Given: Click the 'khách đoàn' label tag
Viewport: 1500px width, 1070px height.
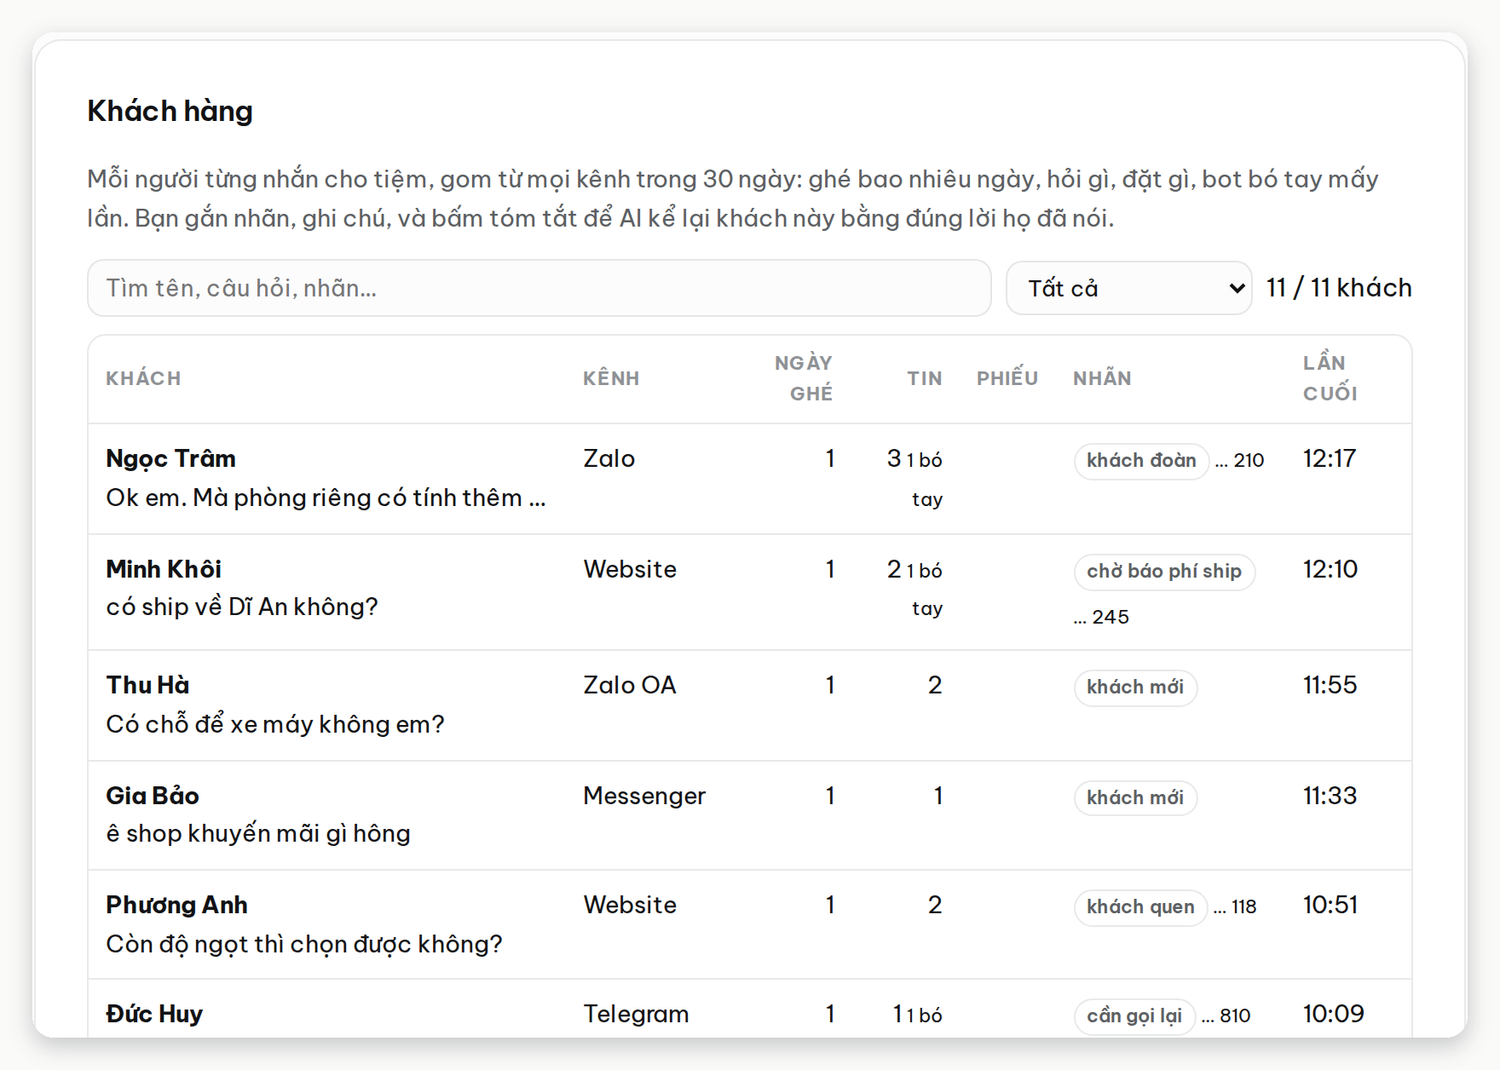Looking at the screenshot, I should click(1141, 461).
